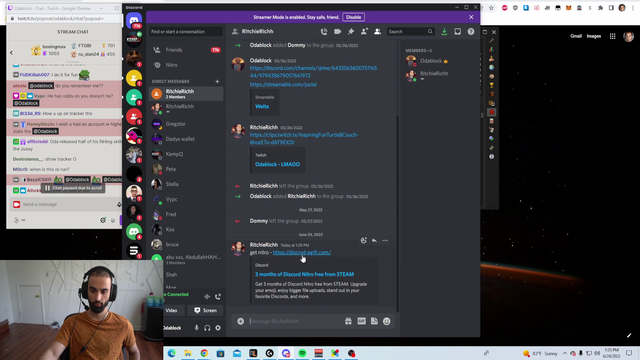Turn on camera with Video button
The width and height of the screenshot is (640, 360).
tap(173, 310)
